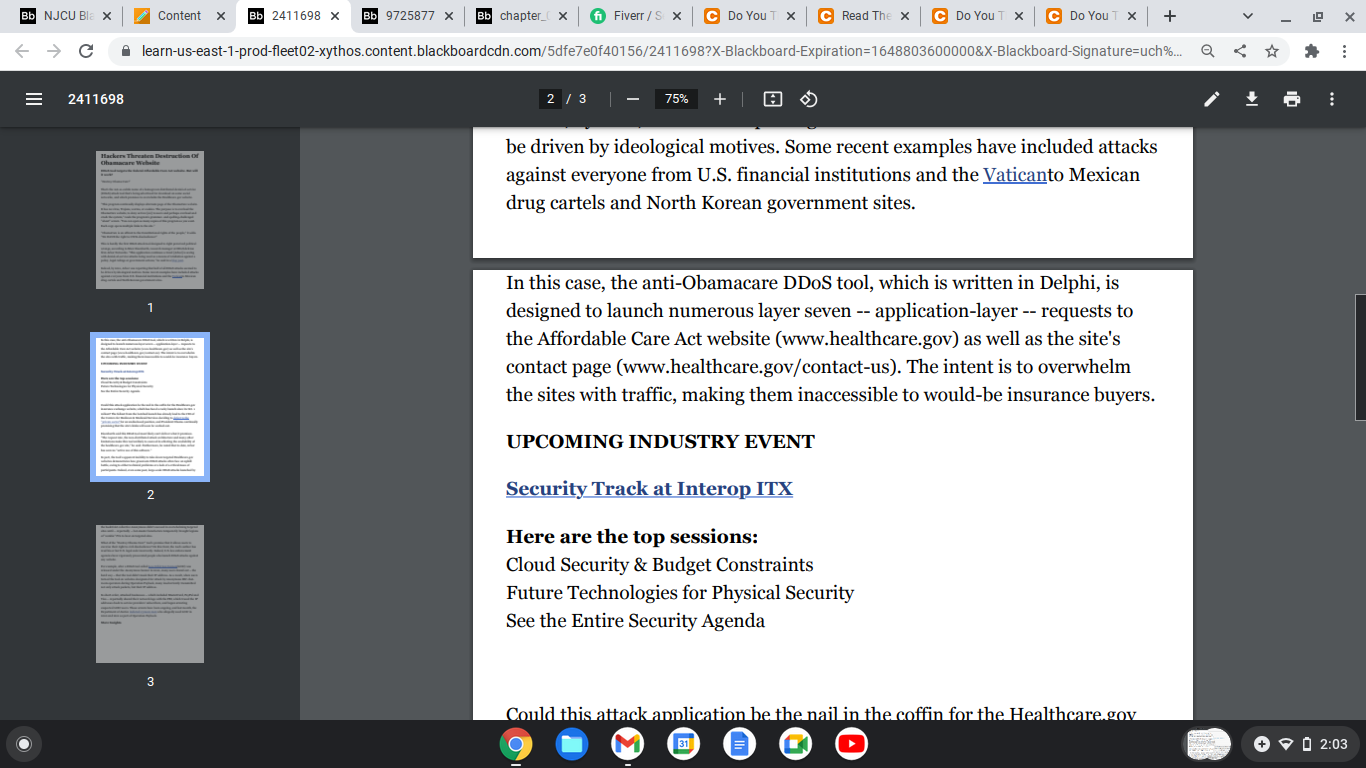Bookmark this page with the star
This screenshot has width=1366, height=768.
pyautogui.click(x=1272, y=51)
